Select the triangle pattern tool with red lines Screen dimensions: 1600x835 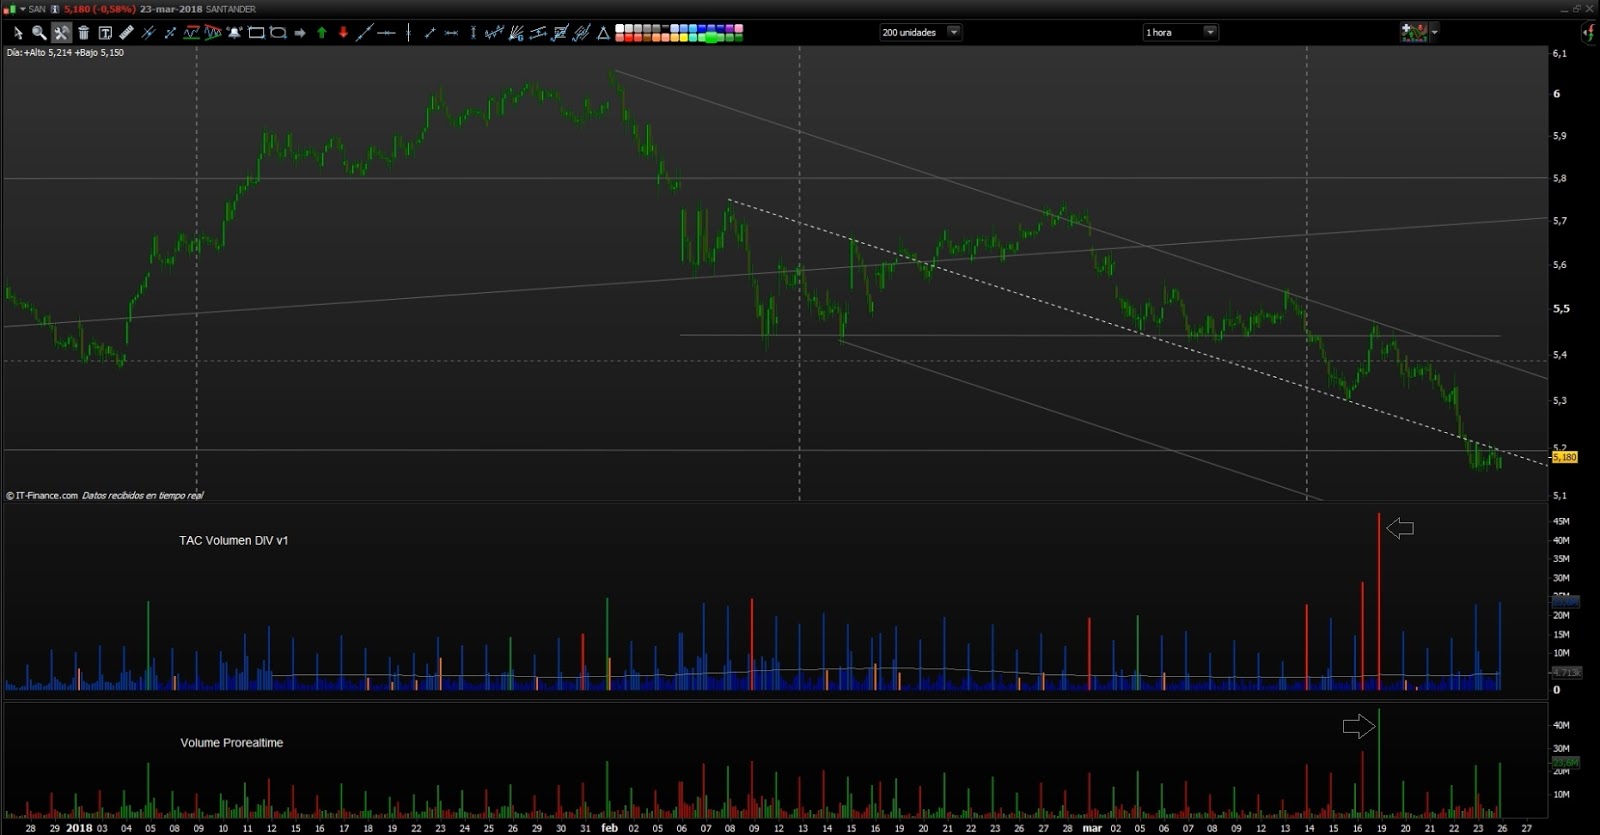213,33
